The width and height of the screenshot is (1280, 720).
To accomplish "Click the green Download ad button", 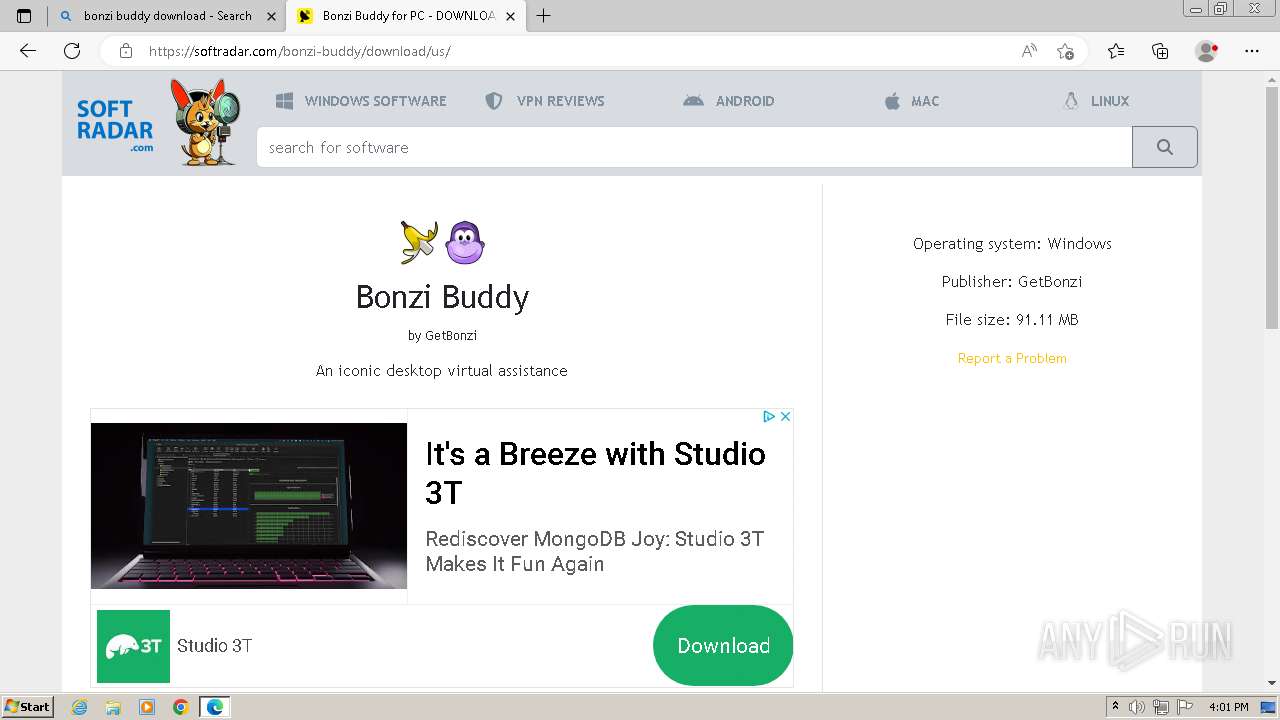I will coord(723,646).
